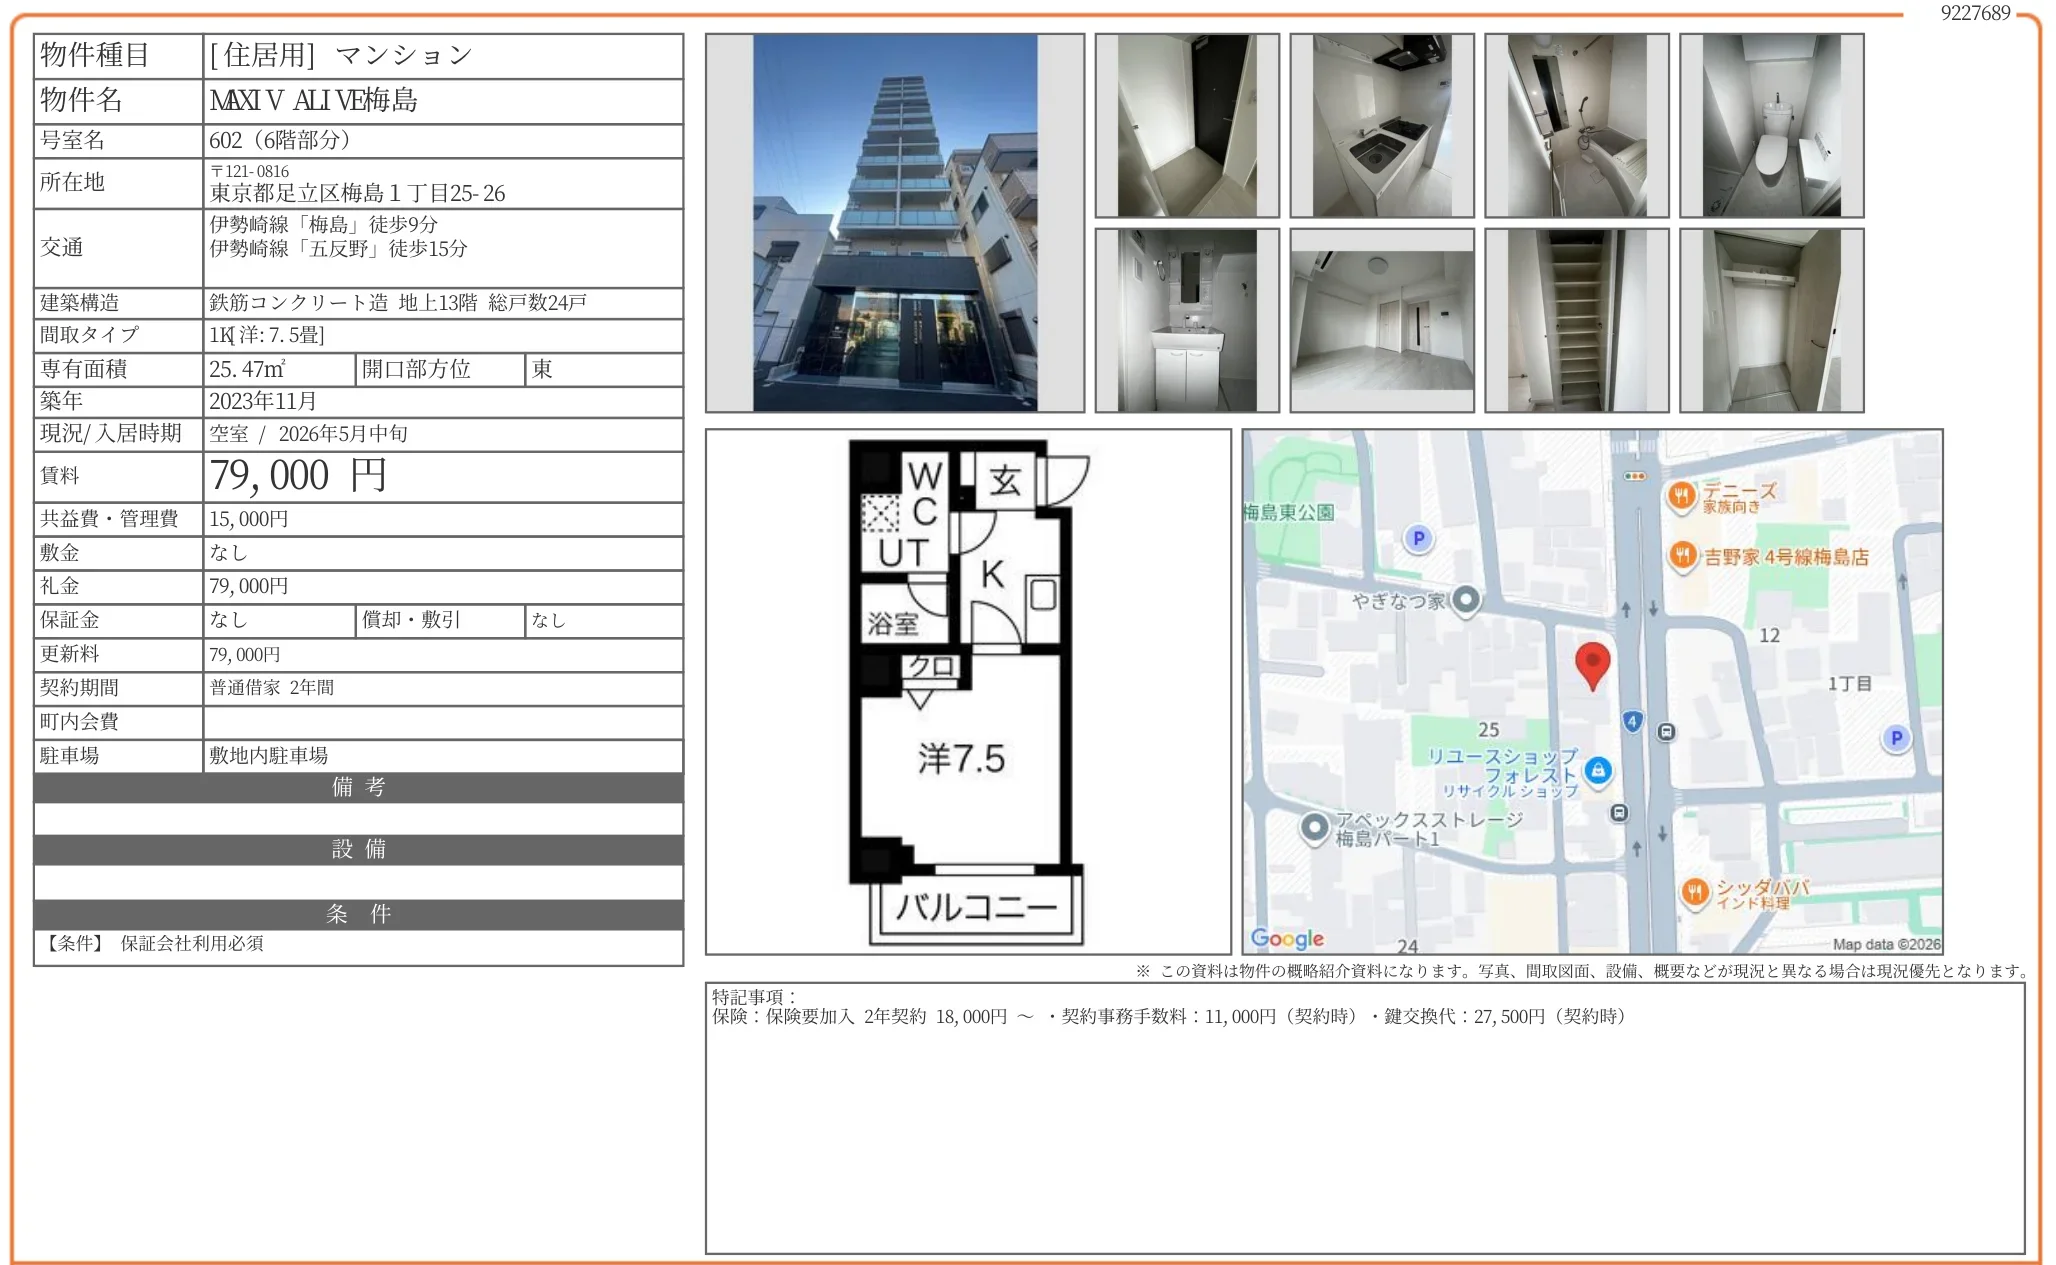Click the parking icon near Umejima East Park
This screenshot has height=1265, width=2056.
pyautogui.click(x=1418, y=539)
